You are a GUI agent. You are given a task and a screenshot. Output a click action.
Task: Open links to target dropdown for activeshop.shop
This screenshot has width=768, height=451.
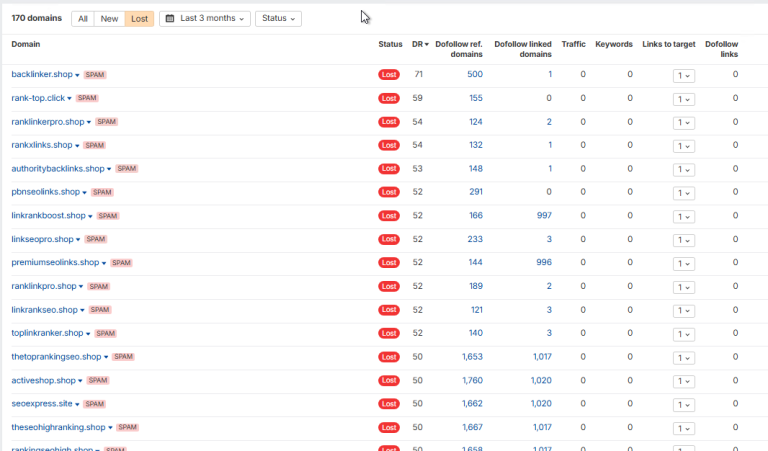(x=684, y=381)
